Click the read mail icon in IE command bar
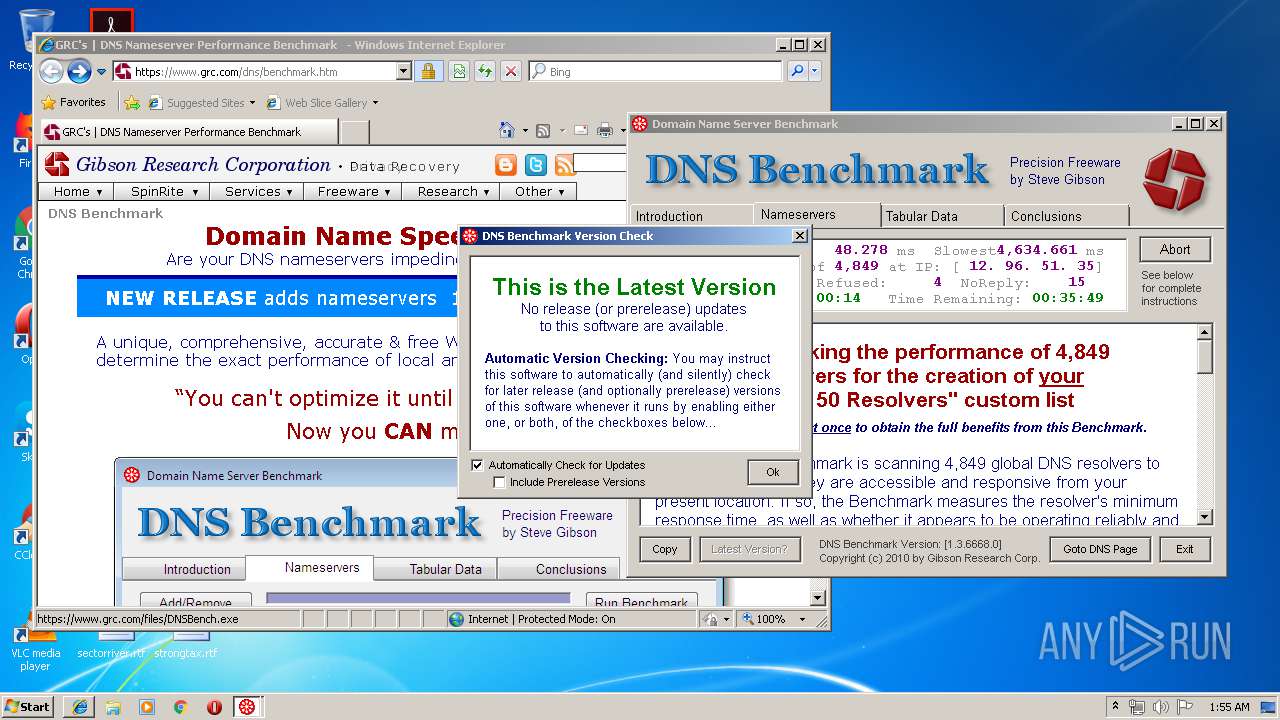The height and width of the screenshot is (720, 1280). (x=580, y=130)
